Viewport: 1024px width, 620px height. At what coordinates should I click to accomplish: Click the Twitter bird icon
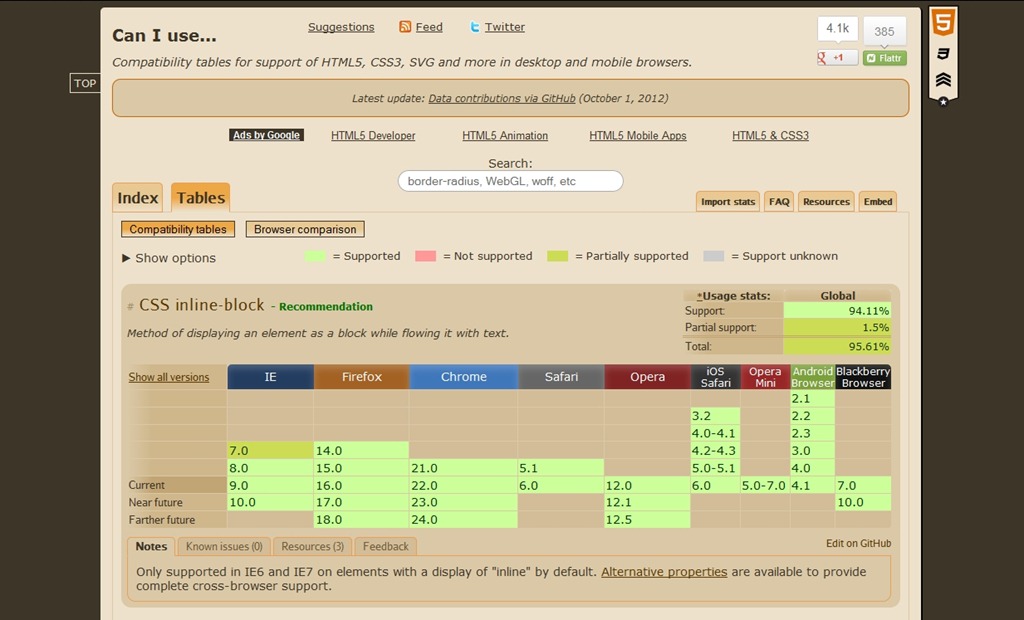tap(475, 27)
